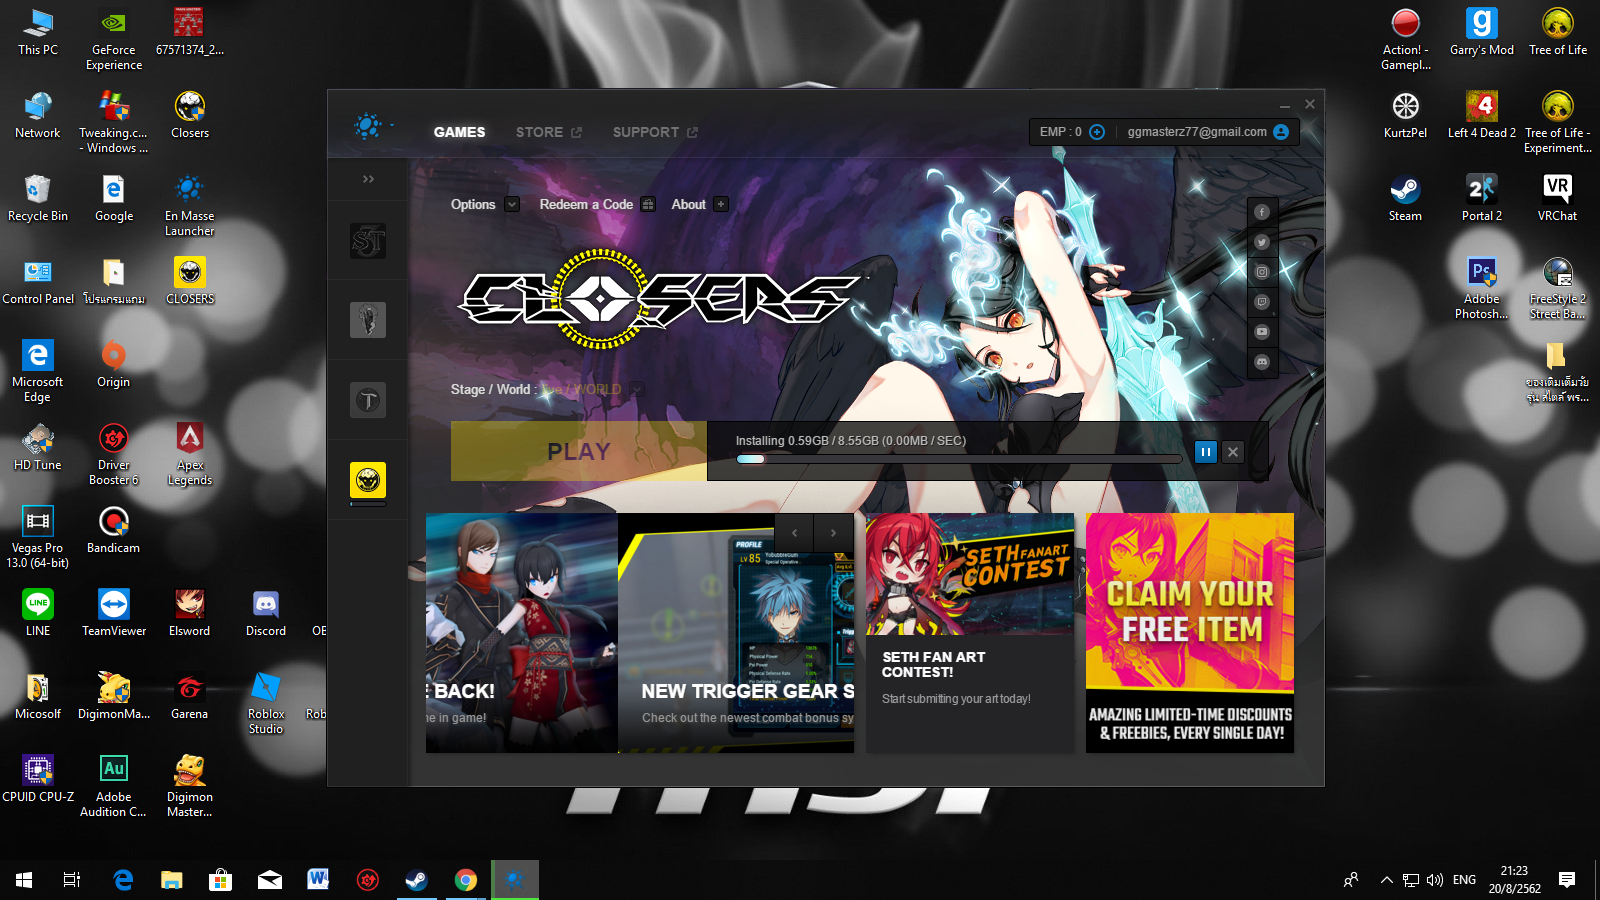Switch ENG input language

point(1464,880)
